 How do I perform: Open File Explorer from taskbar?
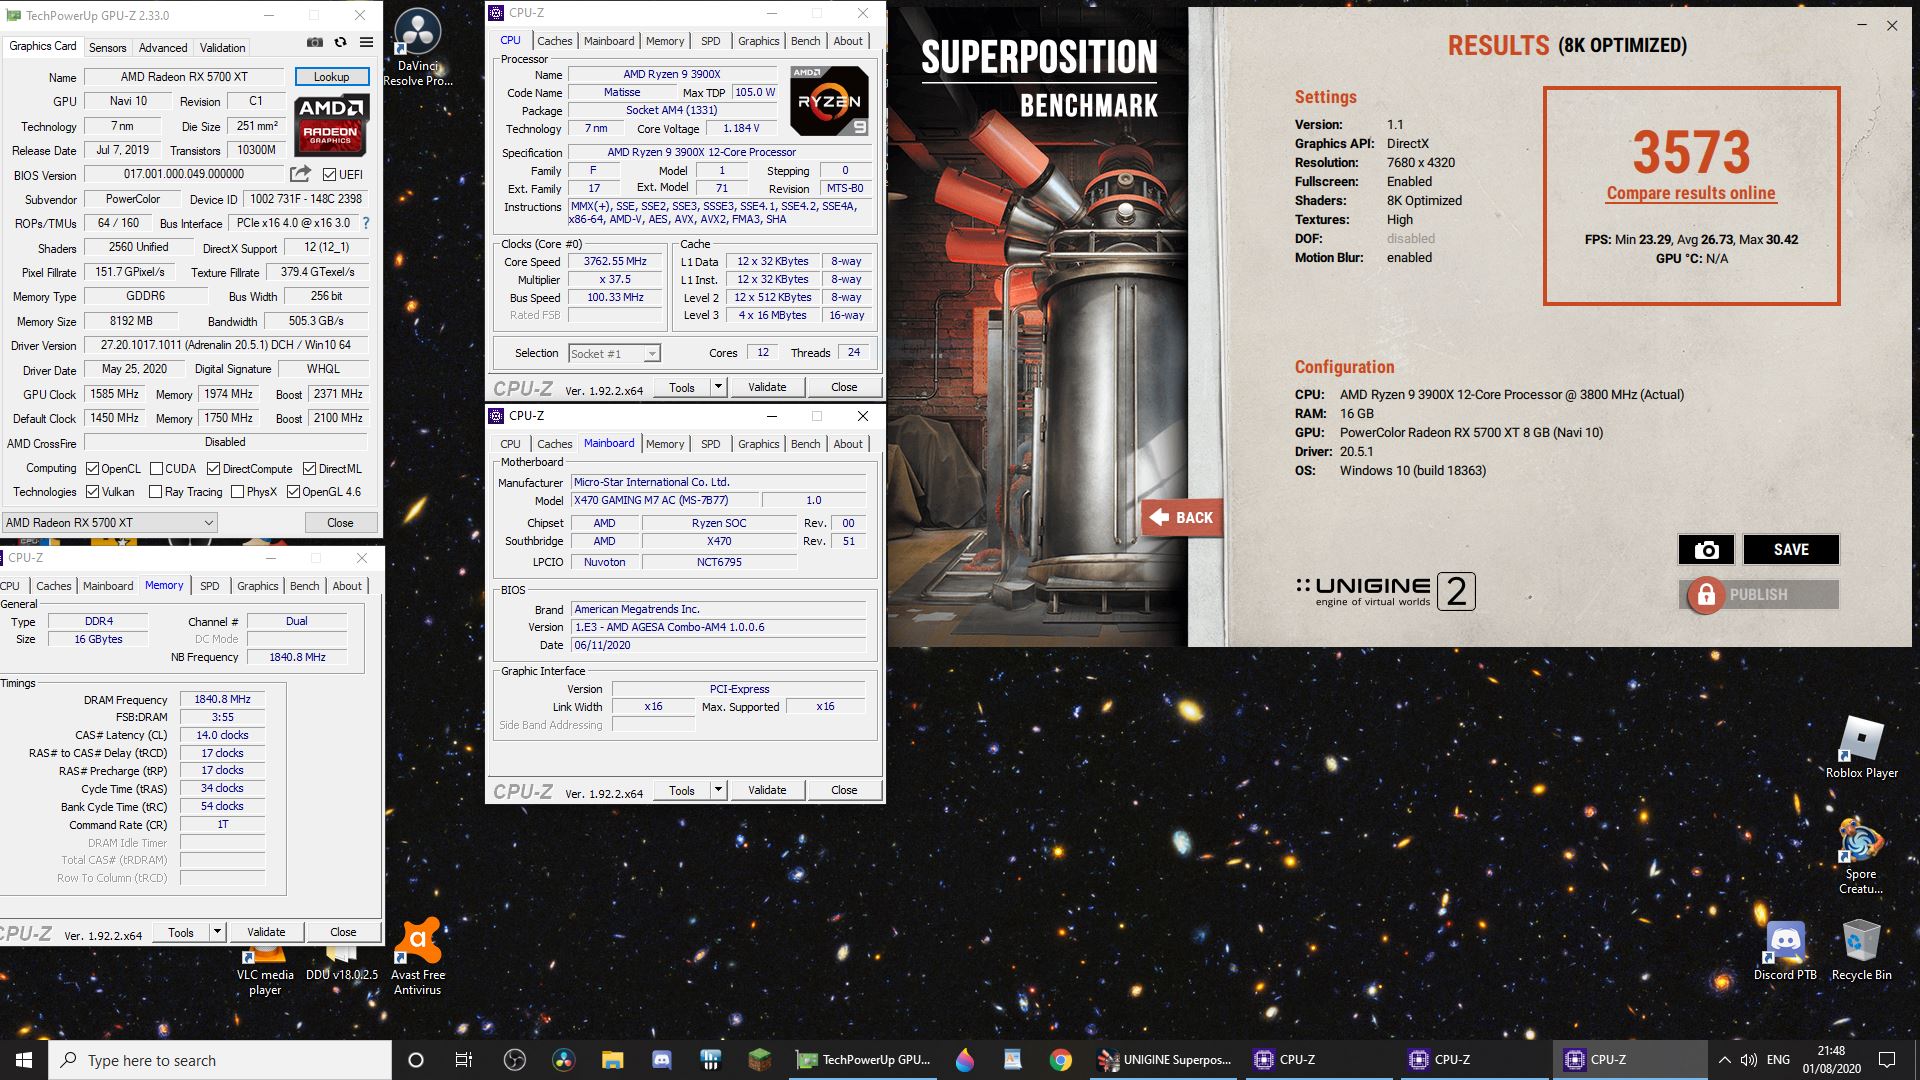[612, 1060]
